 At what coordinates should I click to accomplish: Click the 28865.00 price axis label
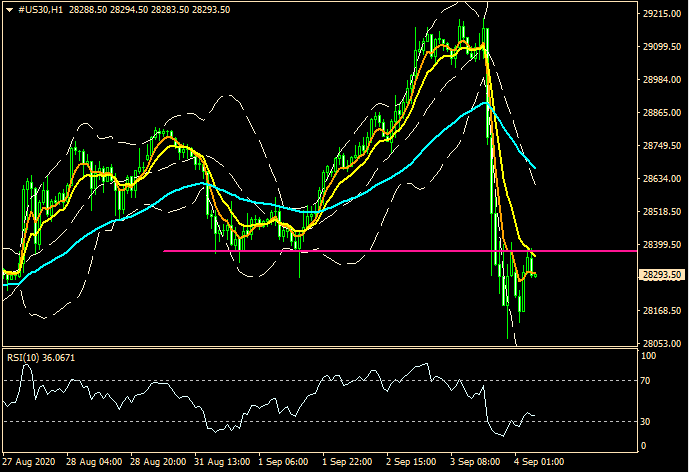point(663,113)
